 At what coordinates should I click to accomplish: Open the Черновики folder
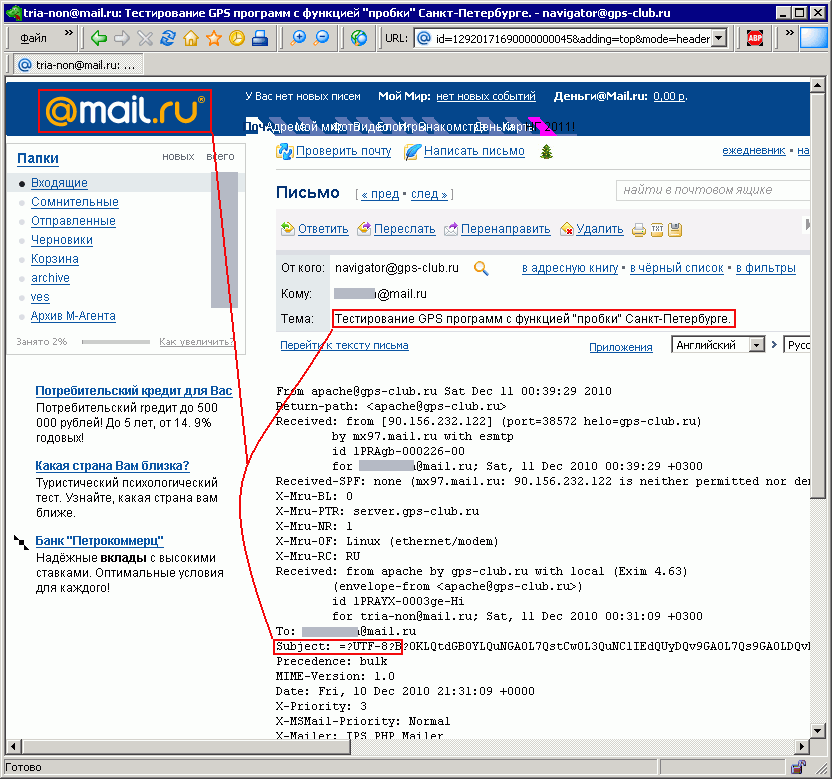pyautogui.click(x=62, y=240)
